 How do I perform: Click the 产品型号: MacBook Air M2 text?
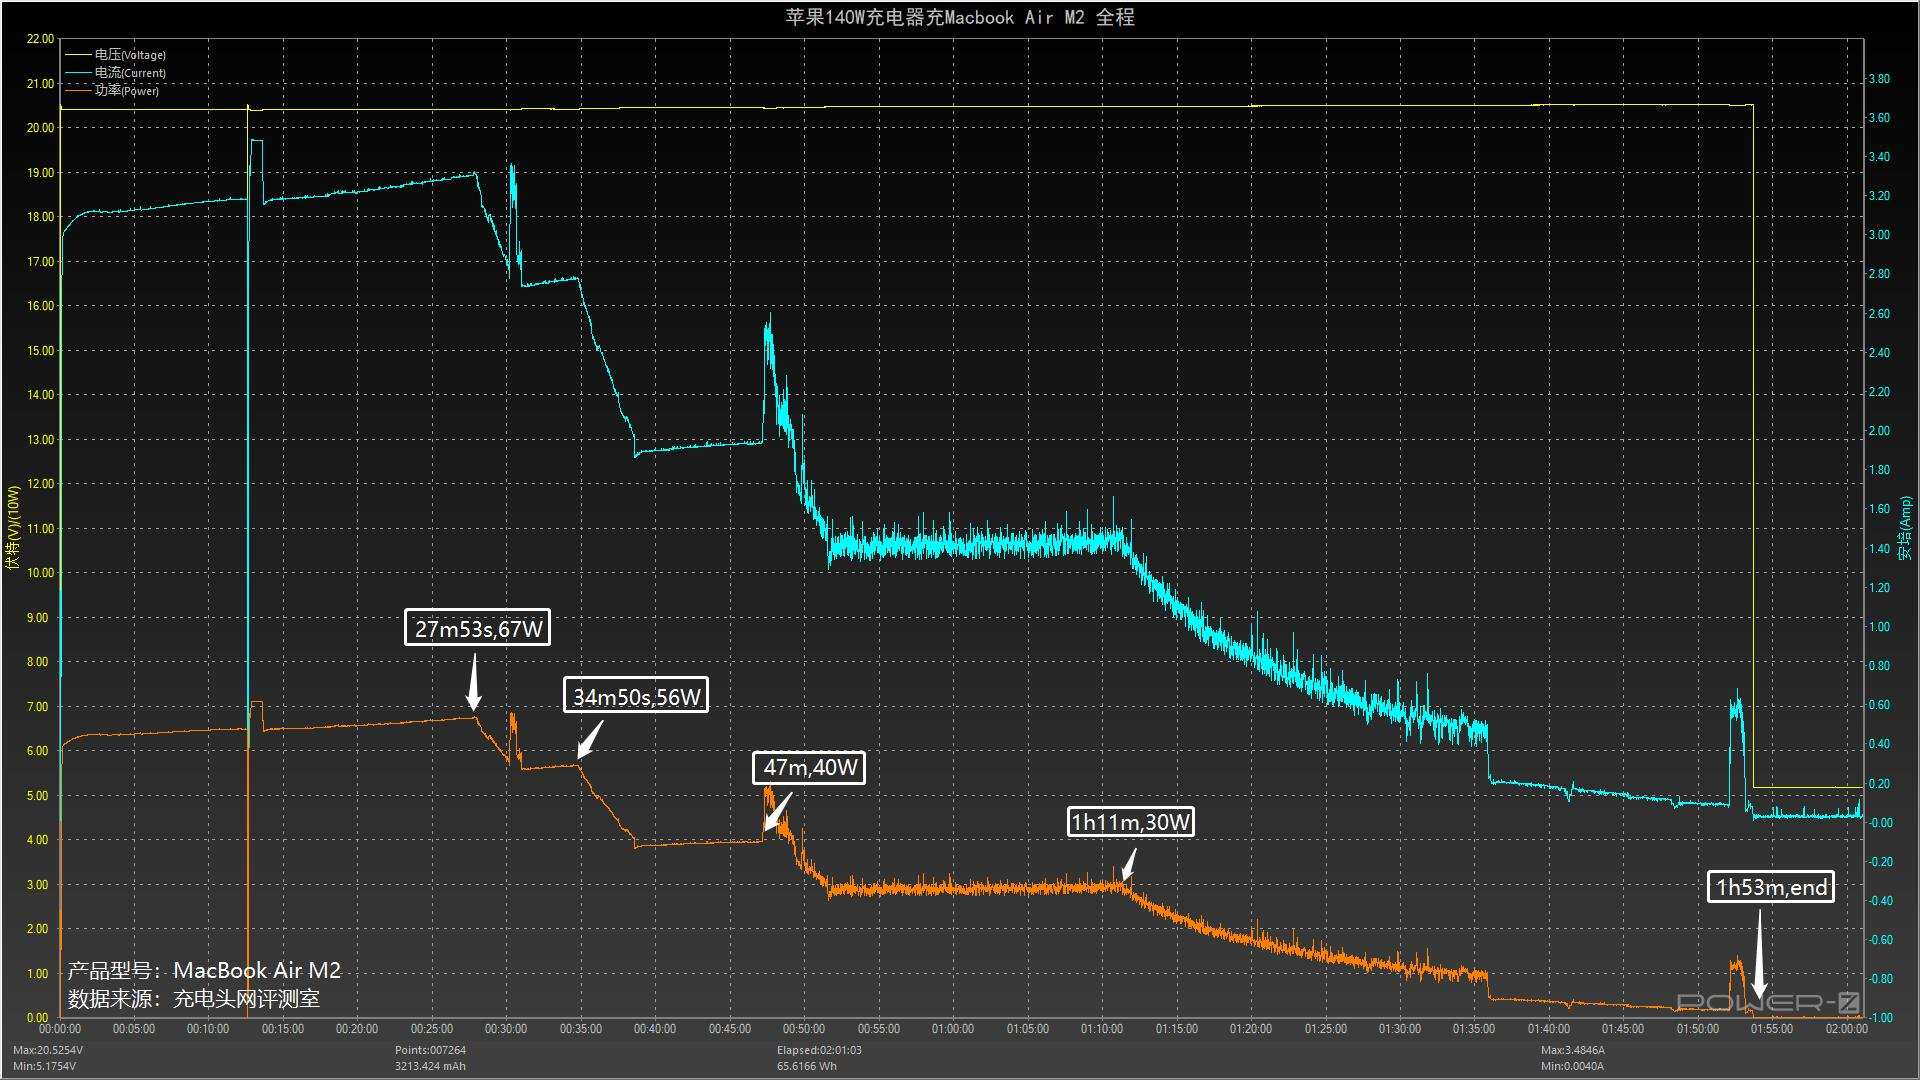pyautogui.click(x=205, y=970)
